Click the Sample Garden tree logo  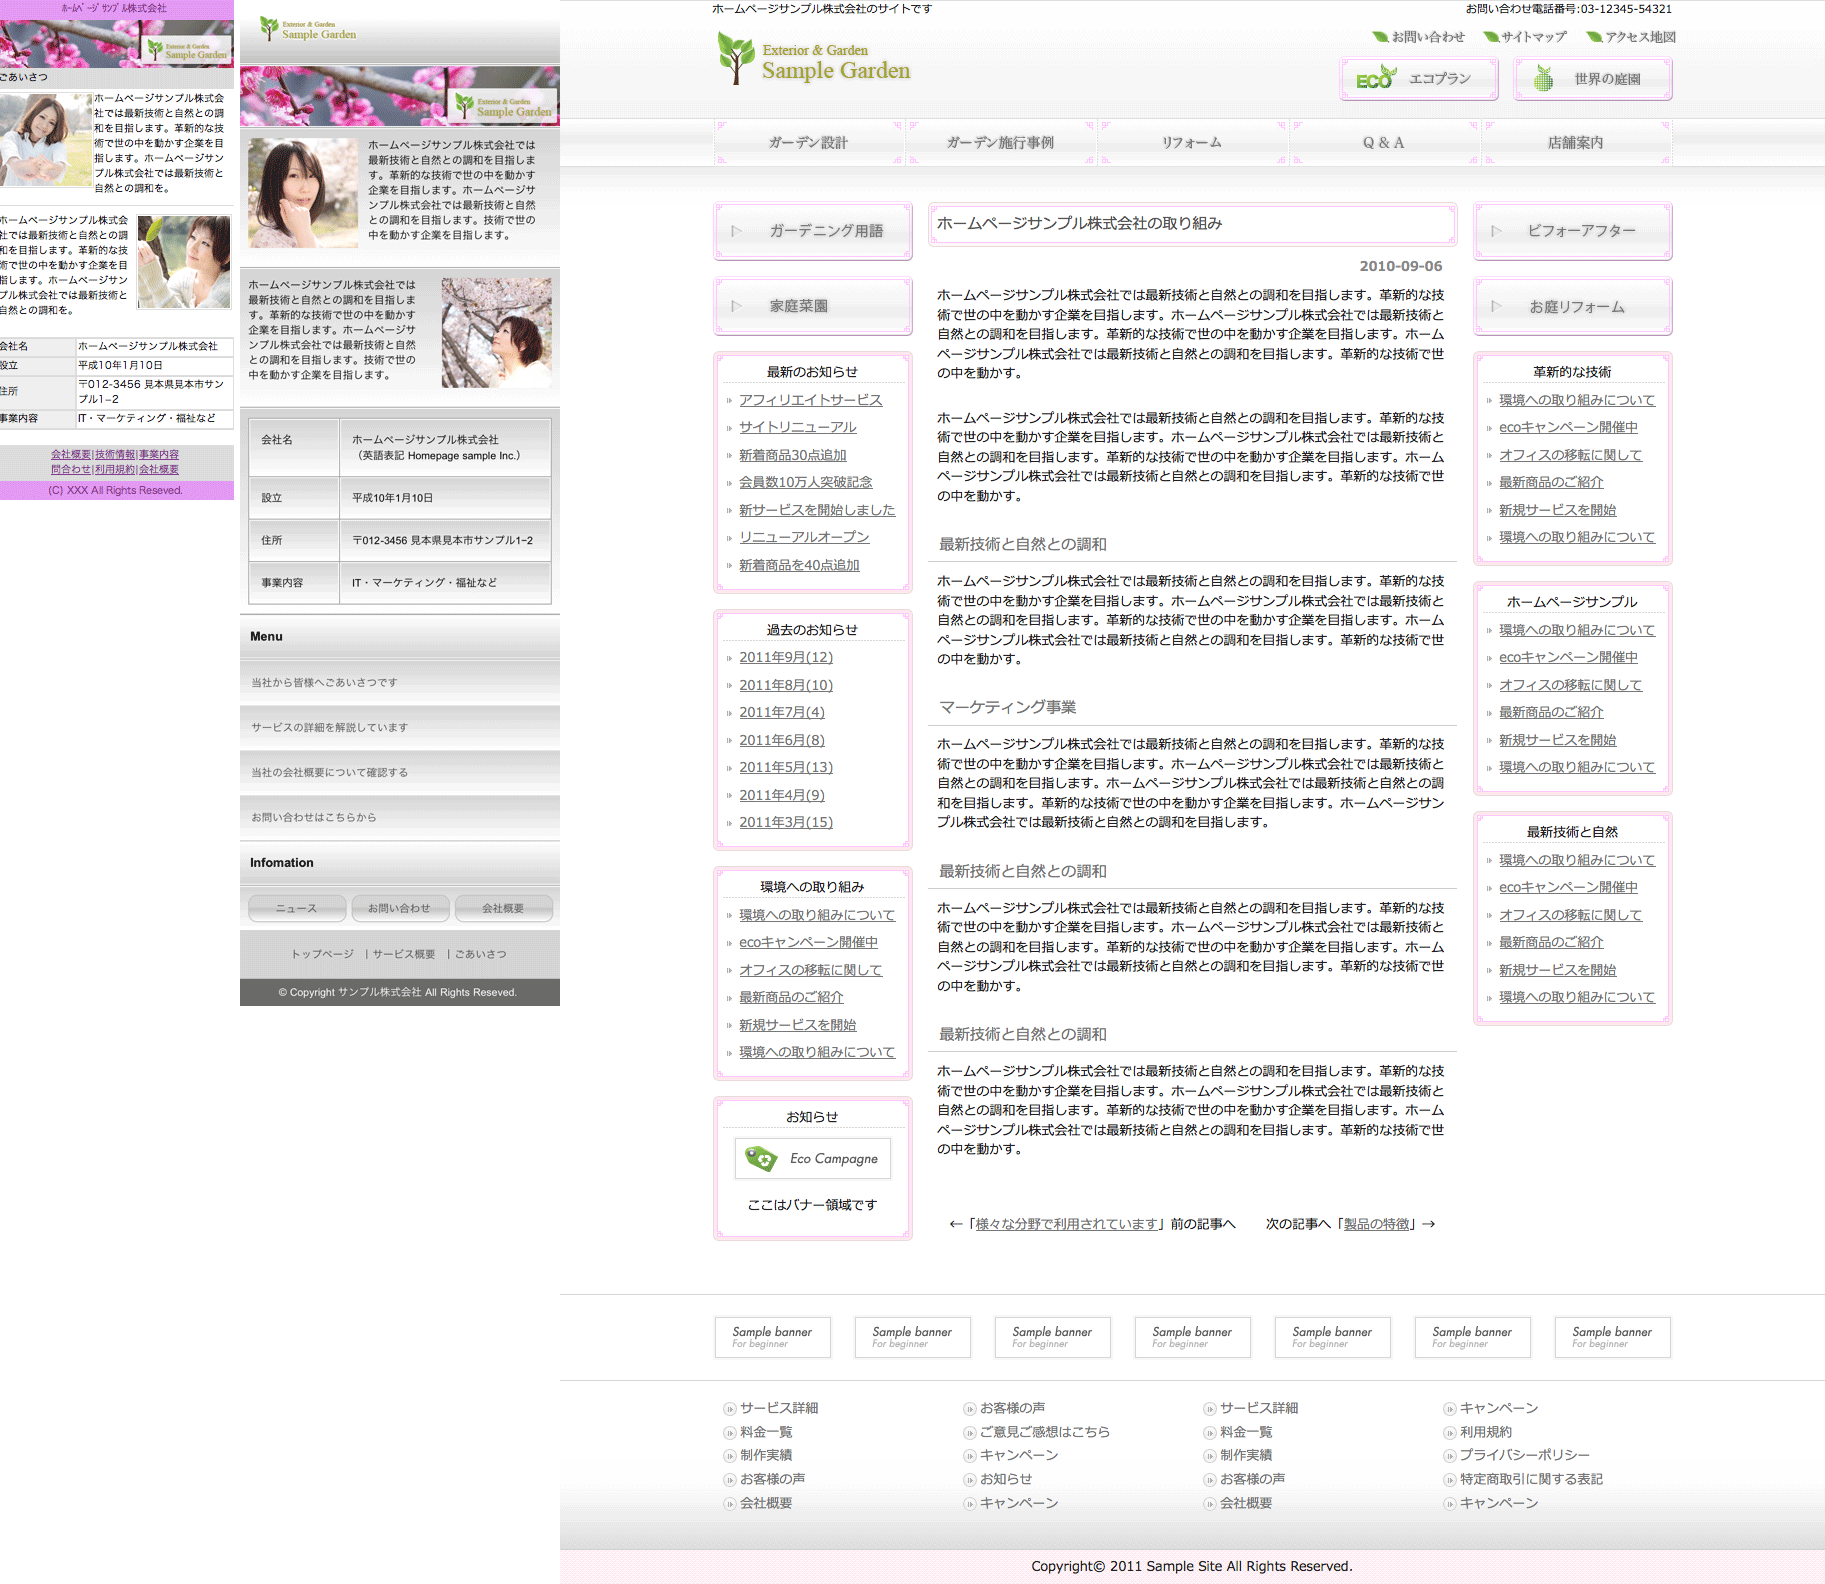(736, 58)
